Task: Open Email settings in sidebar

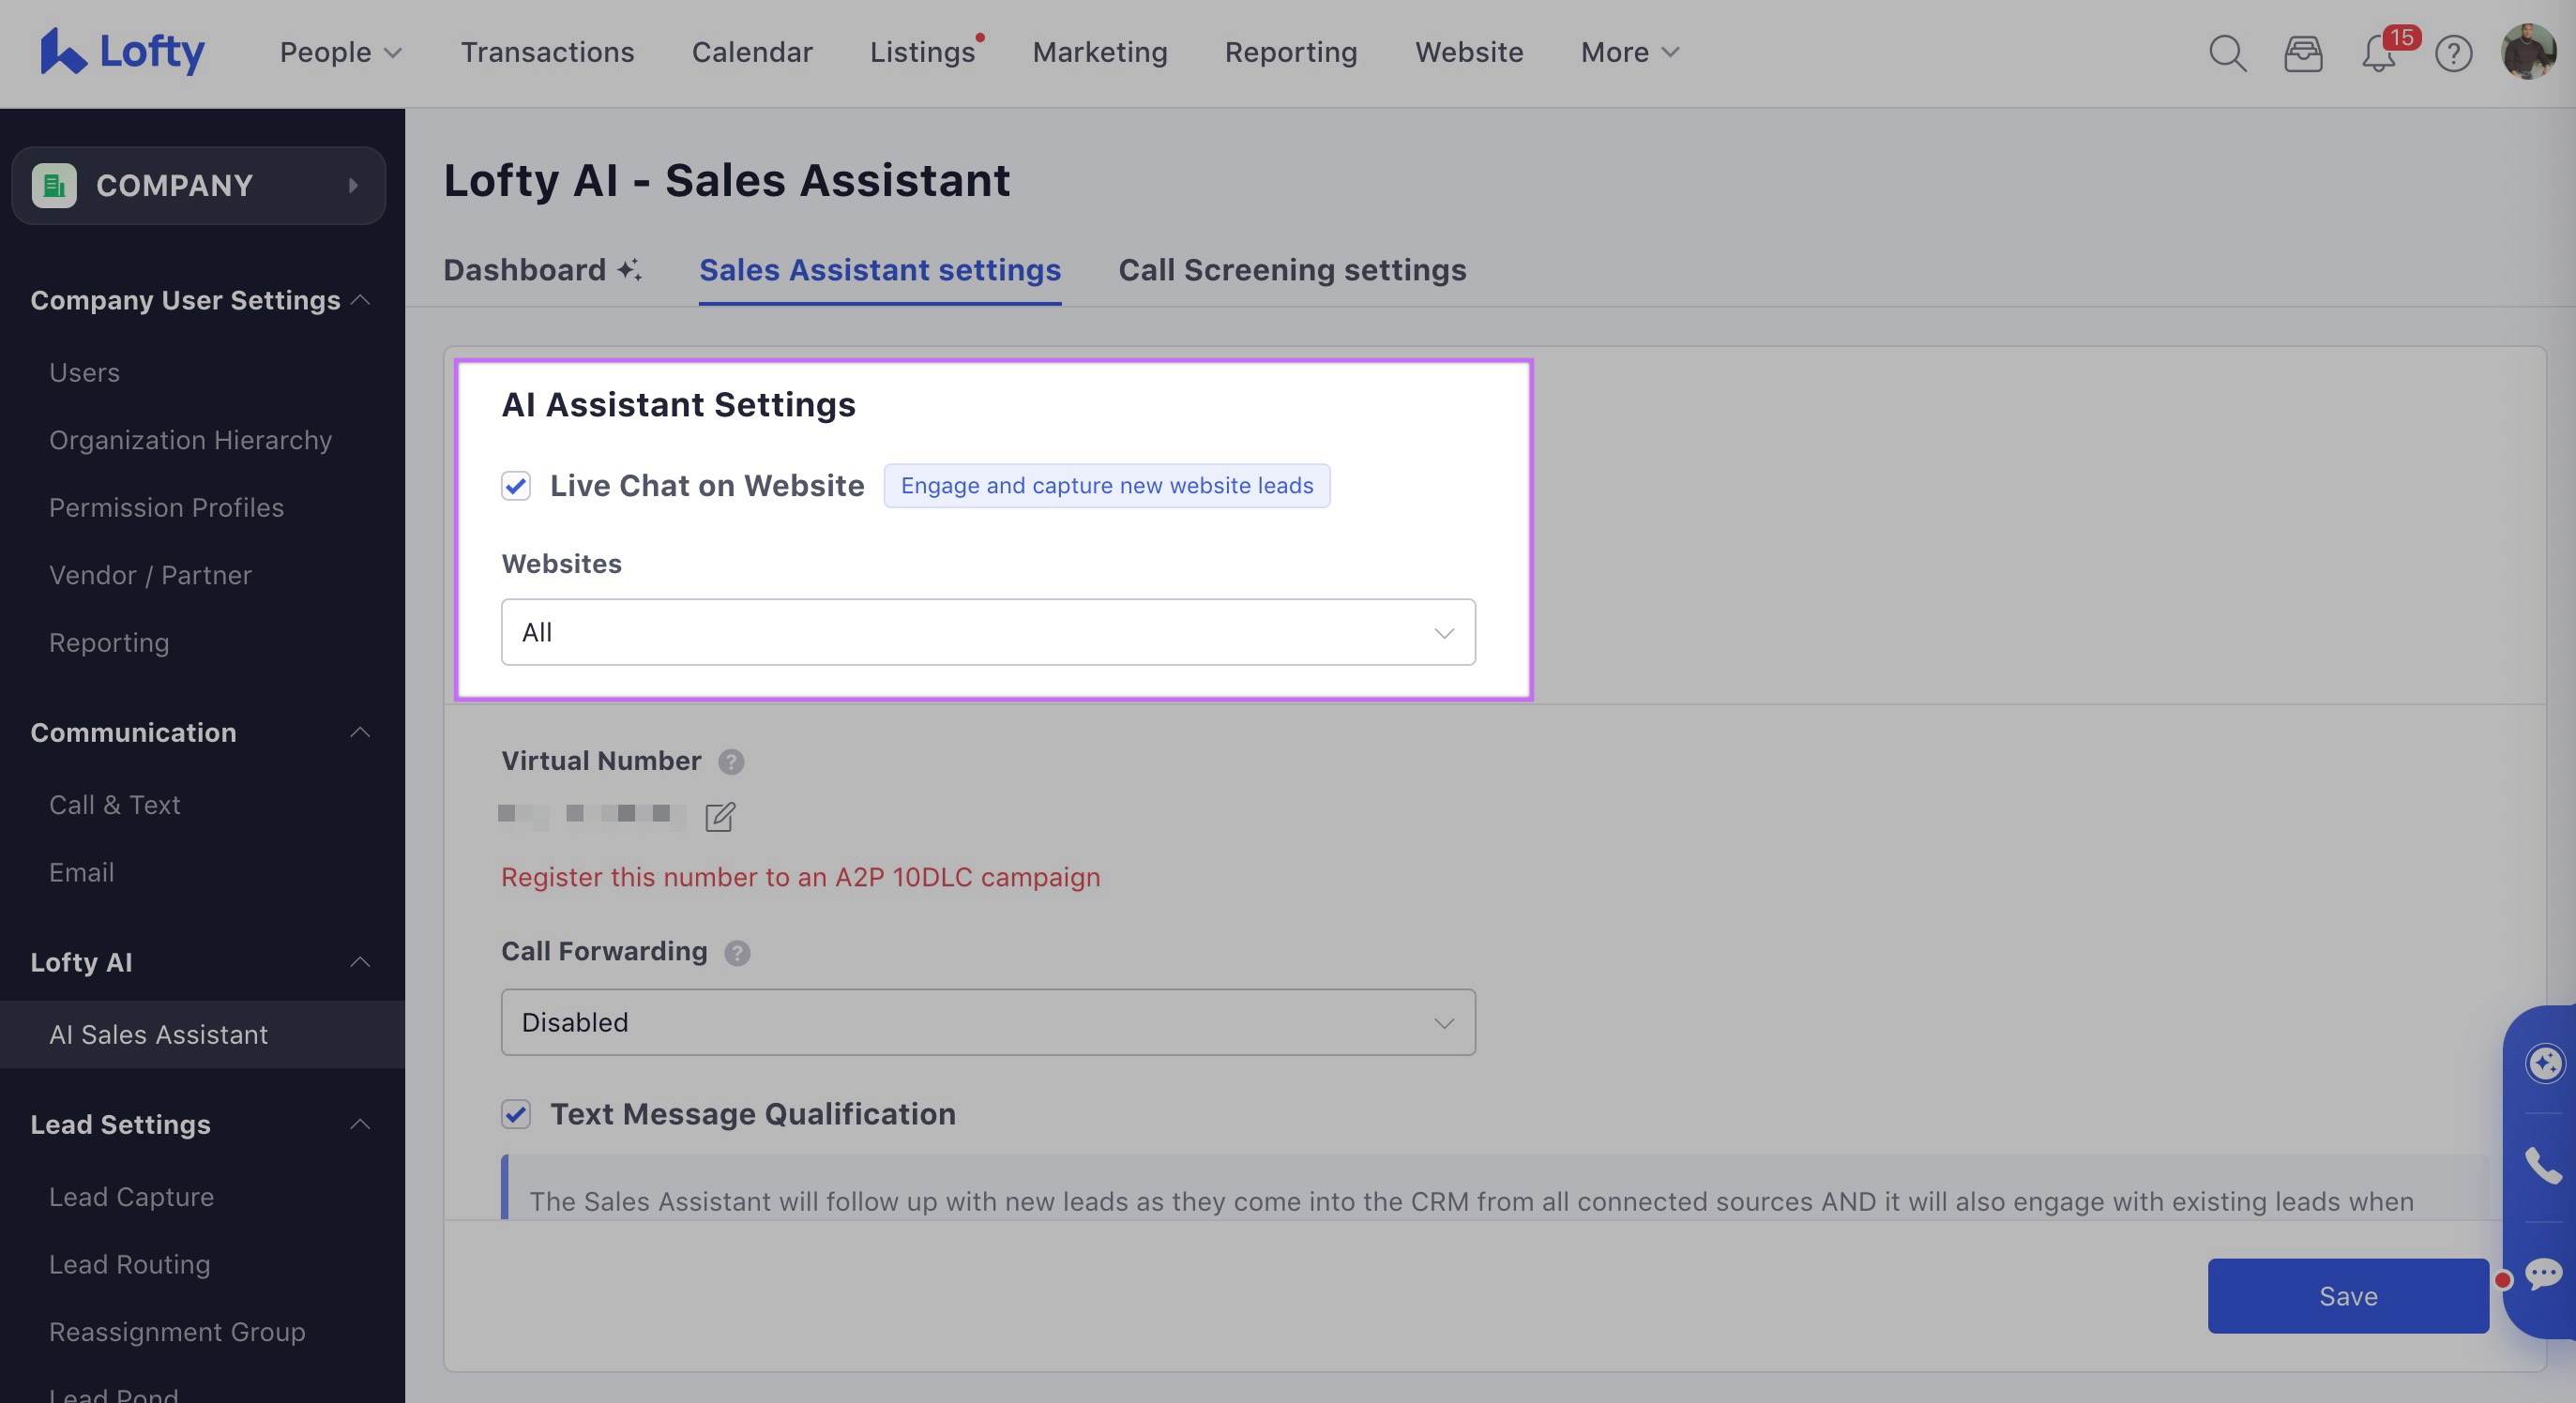Action: pyautogui.click(x=81, y=872)
